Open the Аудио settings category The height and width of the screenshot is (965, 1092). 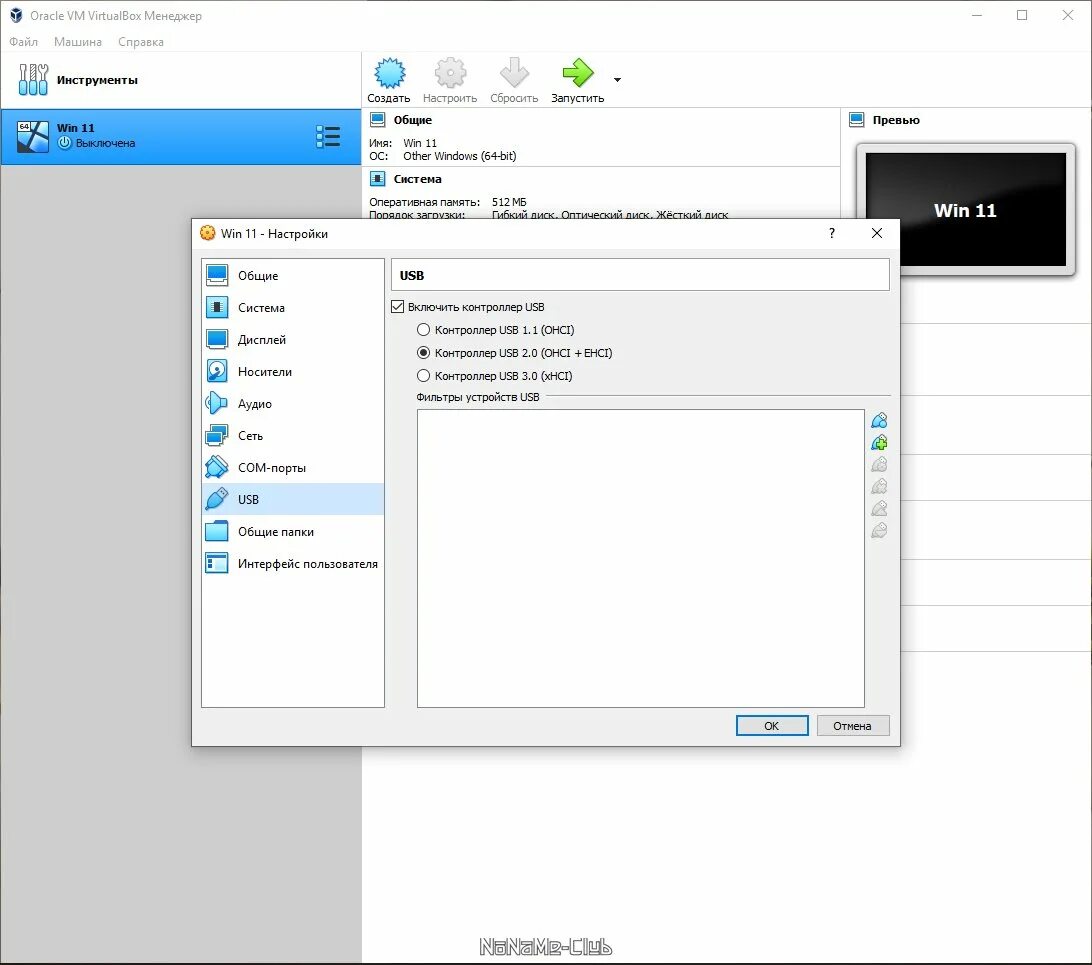293,404
